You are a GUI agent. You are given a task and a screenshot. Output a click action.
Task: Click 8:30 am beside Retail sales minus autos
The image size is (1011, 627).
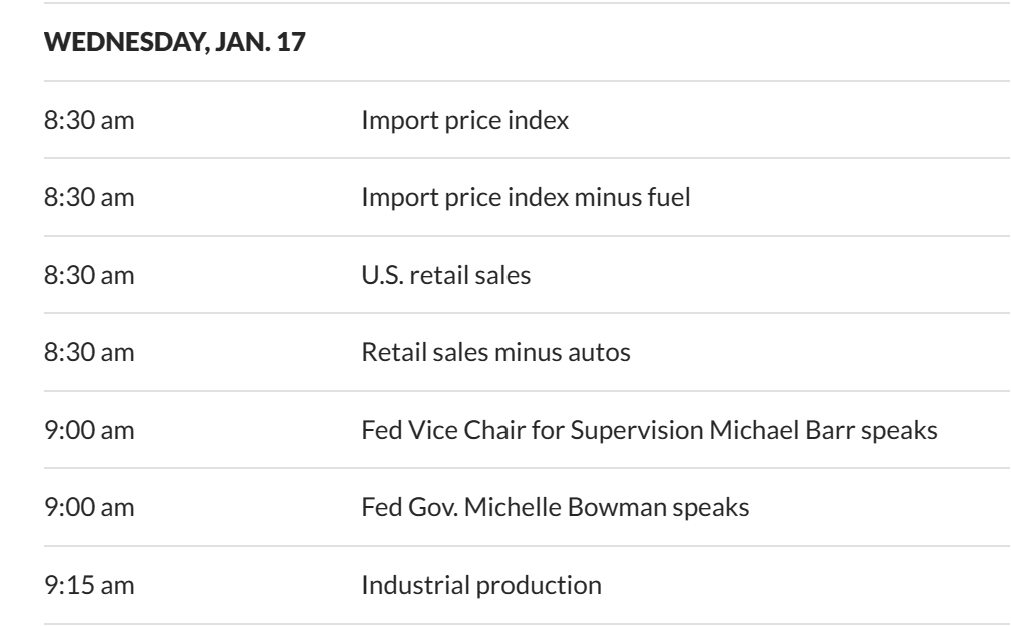pyautogui.click(x=91, y=353)
